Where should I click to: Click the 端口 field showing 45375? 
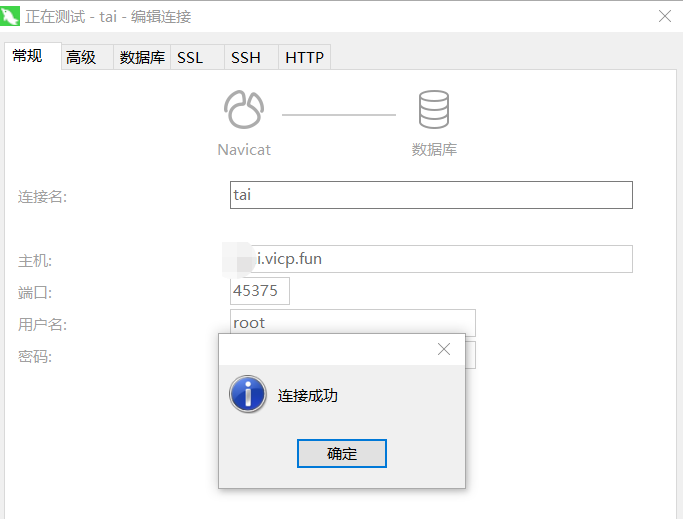[x=260, y=291]
